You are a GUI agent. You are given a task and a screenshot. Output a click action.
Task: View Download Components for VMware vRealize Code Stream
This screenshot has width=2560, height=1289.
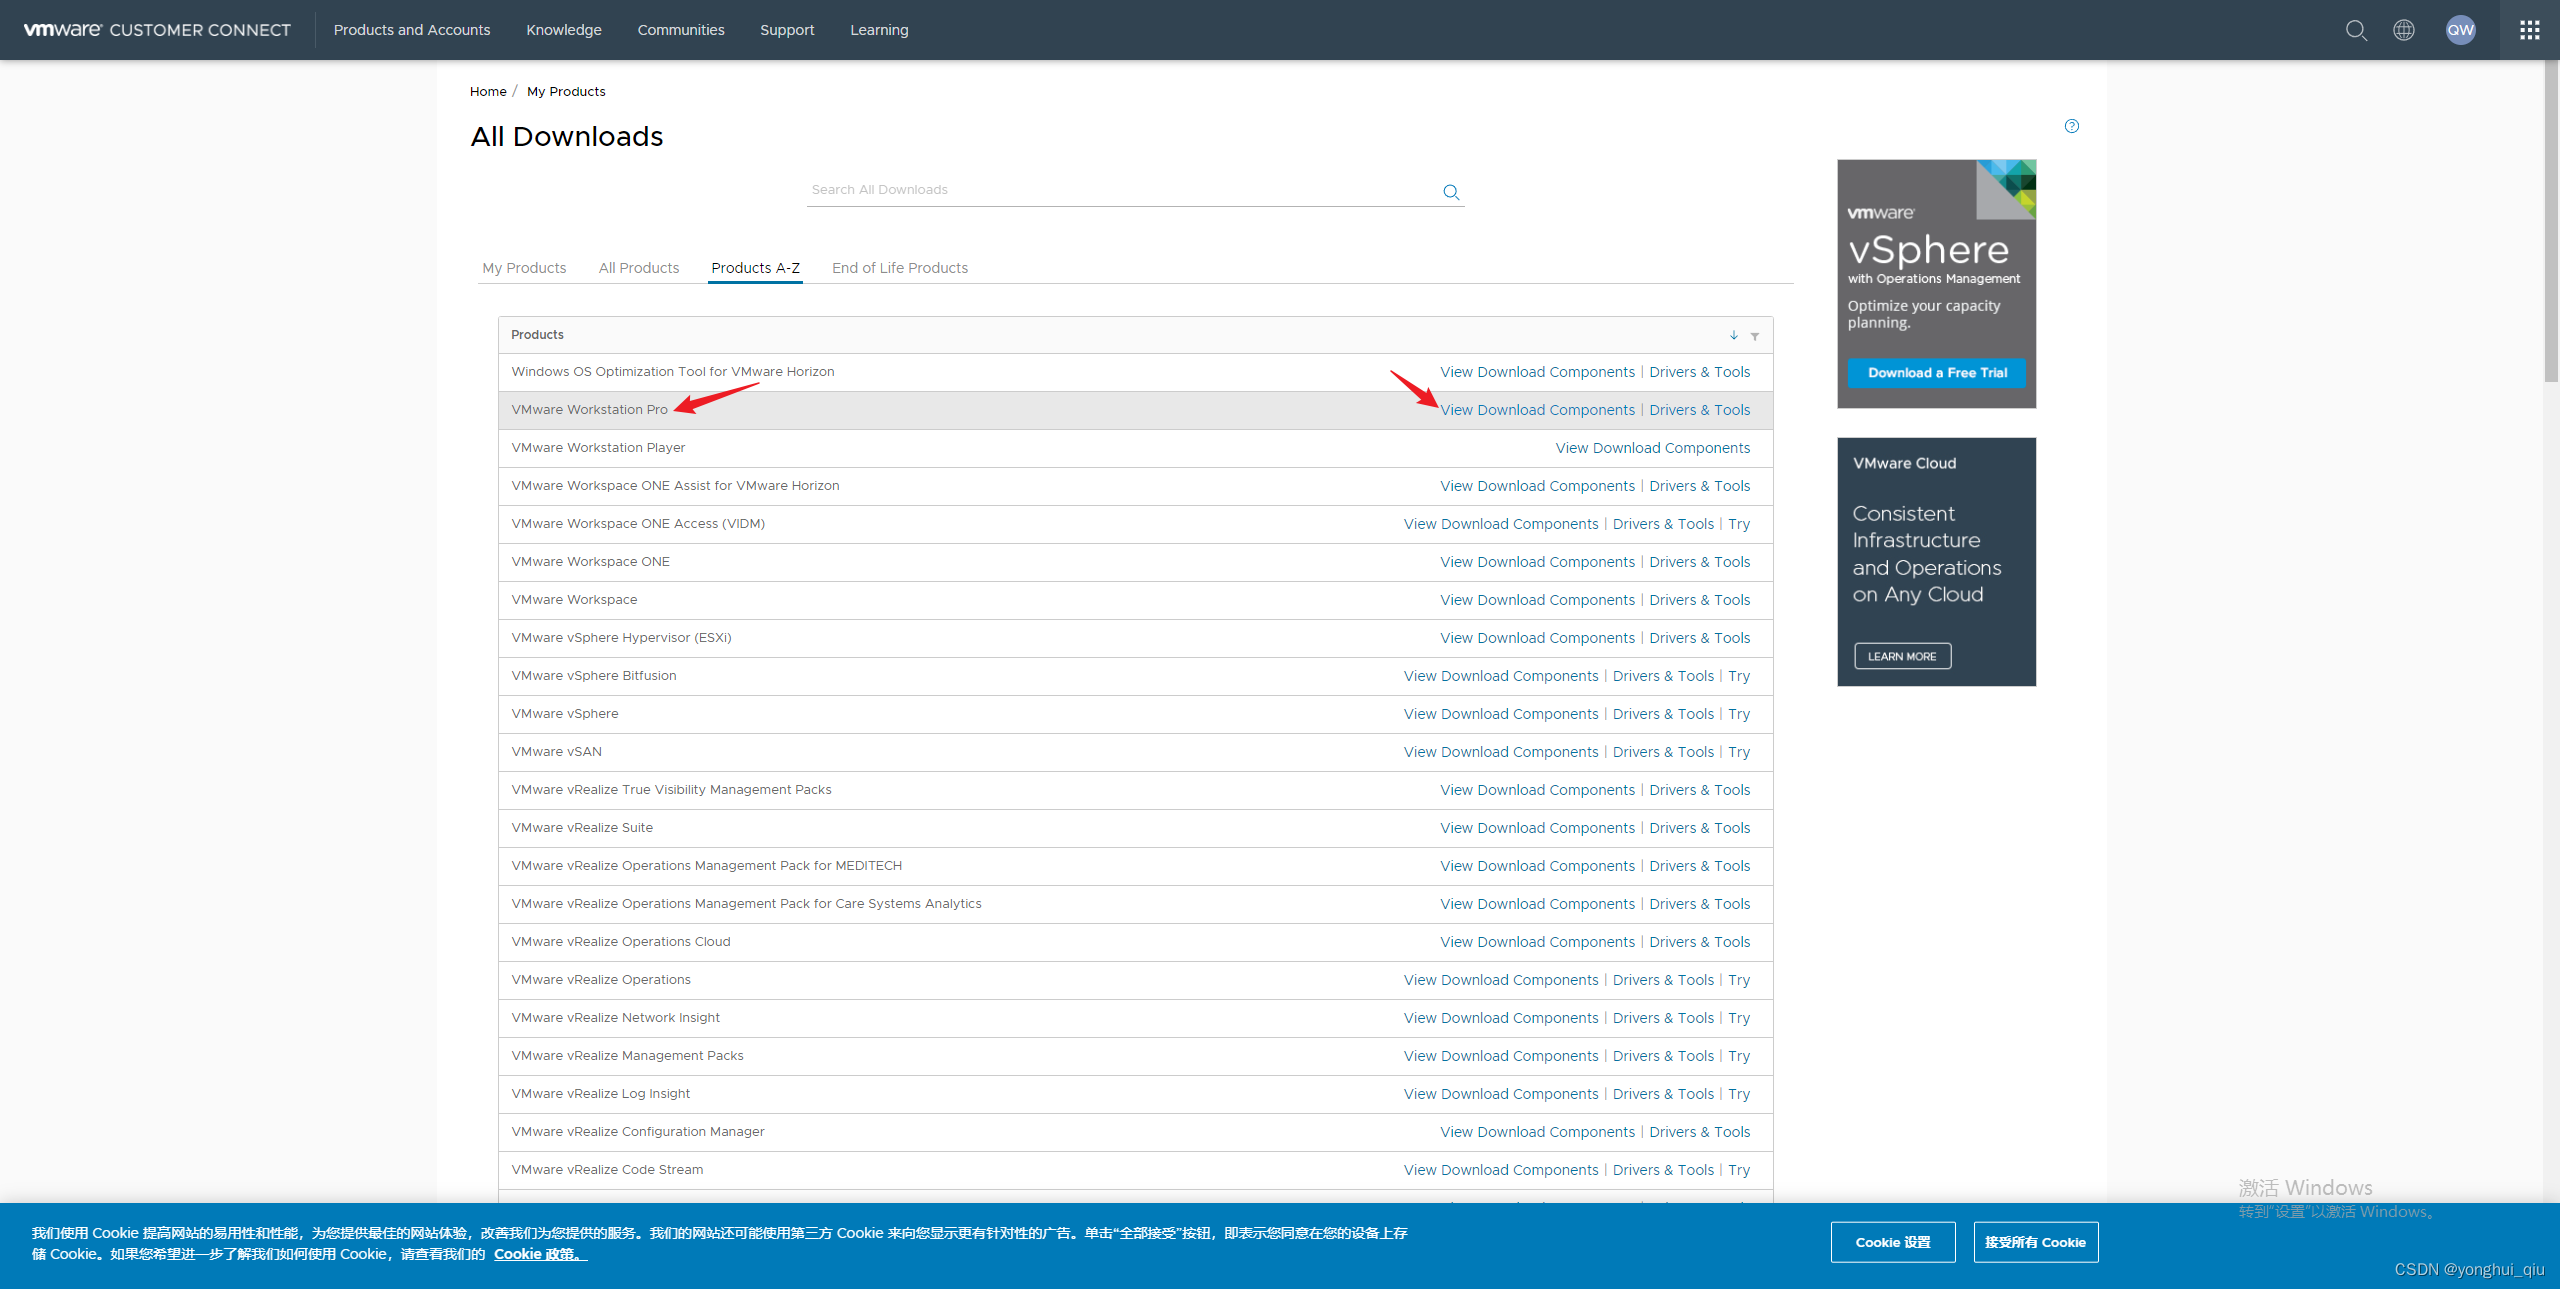[1502, 1170]
